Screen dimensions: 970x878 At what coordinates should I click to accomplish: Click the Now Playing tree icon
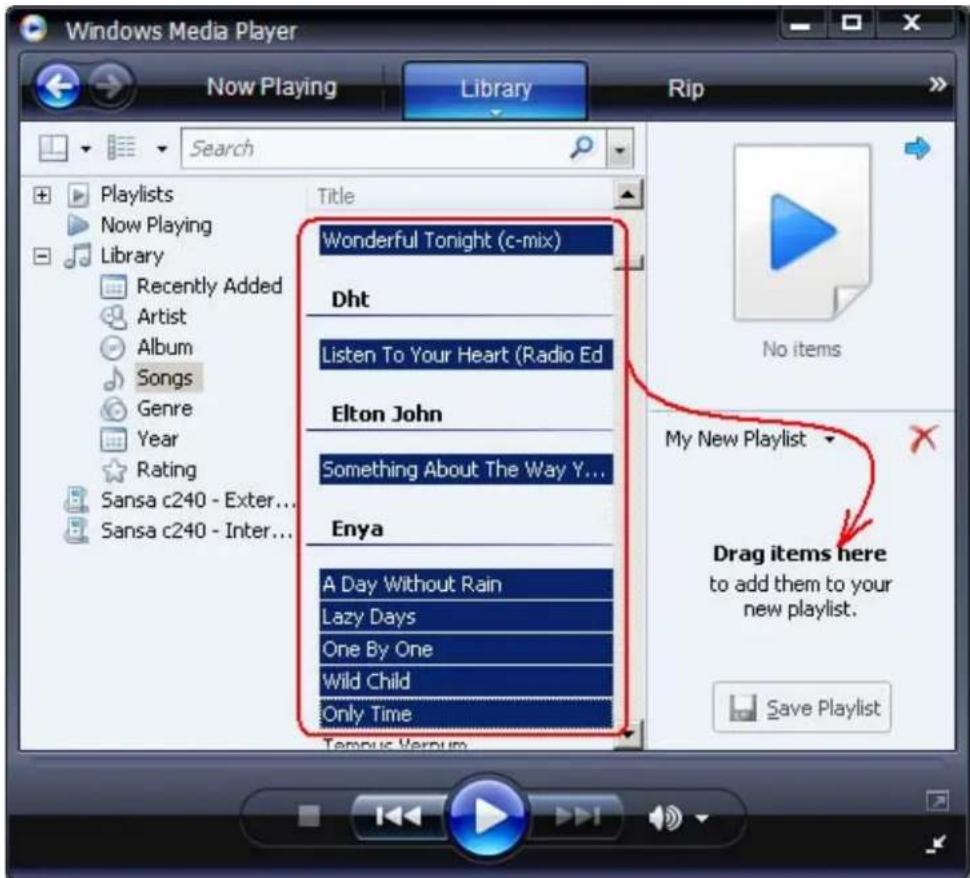point(77,225)
